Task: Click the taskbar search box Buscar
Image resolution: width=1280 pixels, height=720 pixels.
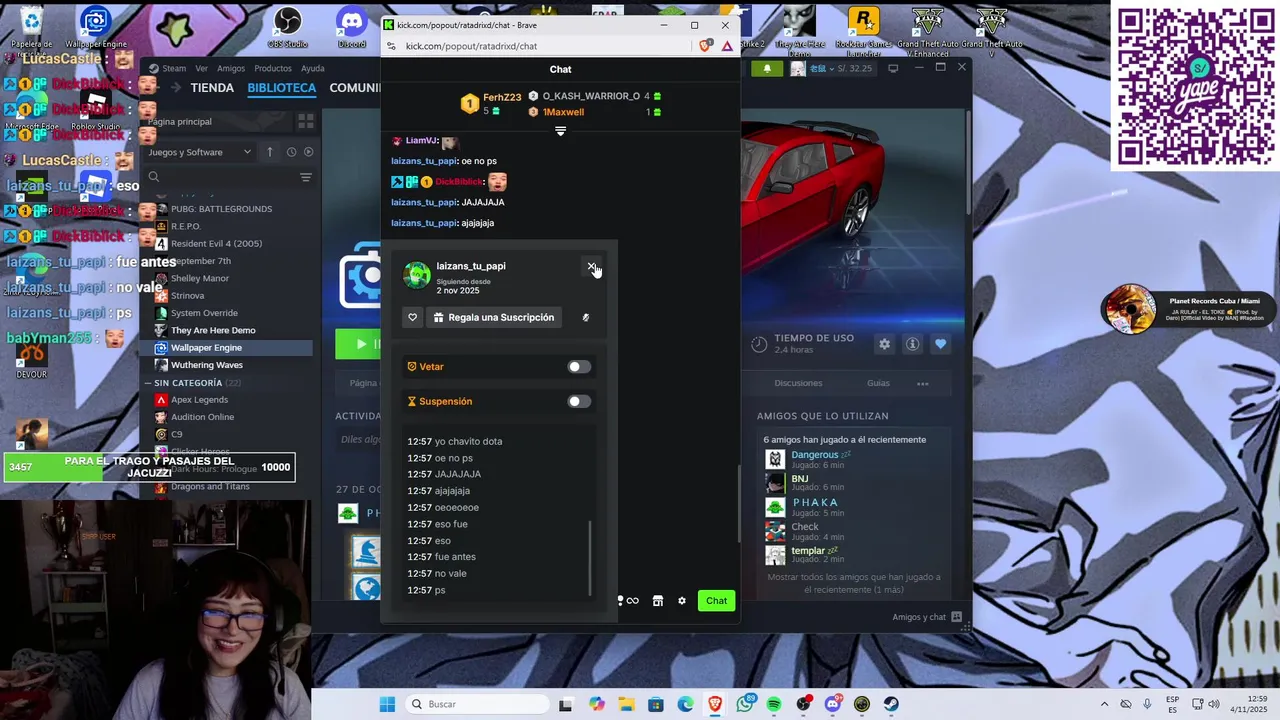Action: [475, 704]
